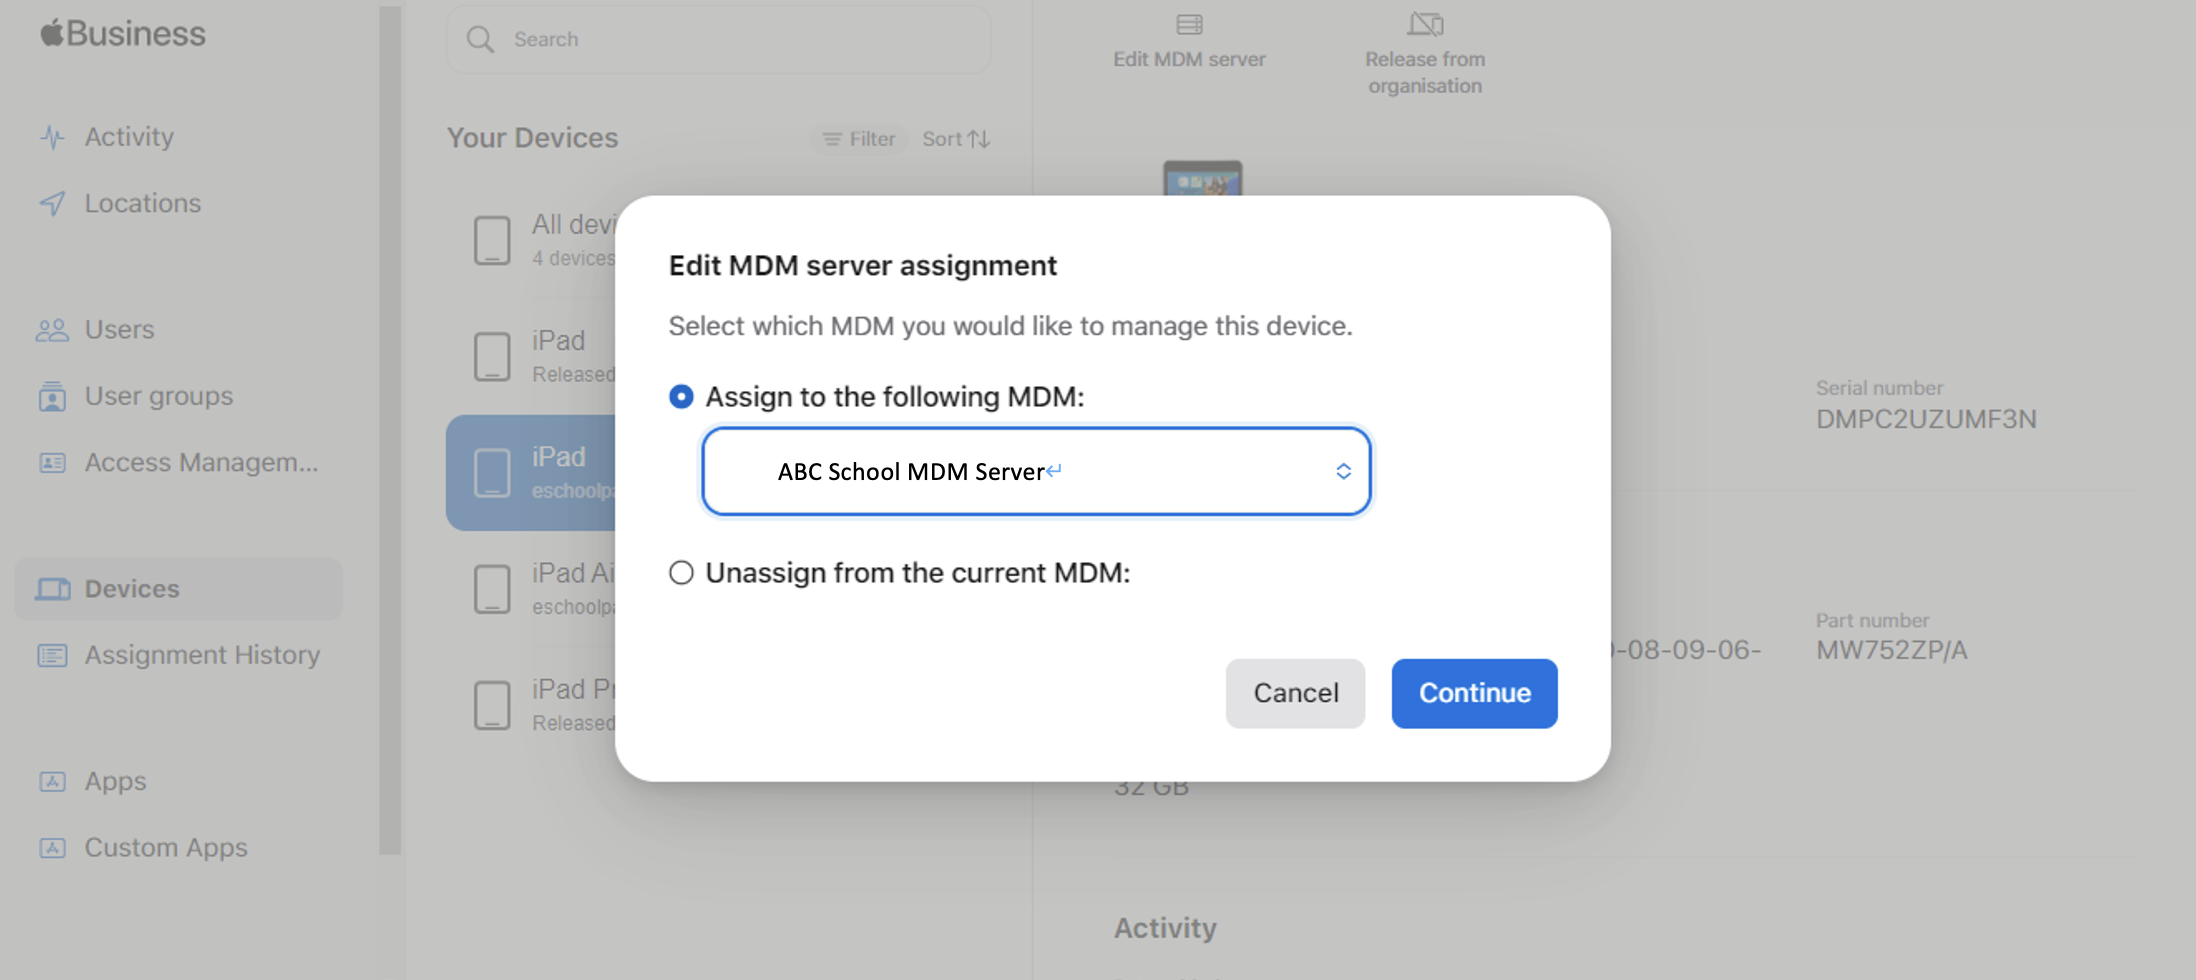Open the Filter menu for devices
2196x980 pixels.
[858, 139]
